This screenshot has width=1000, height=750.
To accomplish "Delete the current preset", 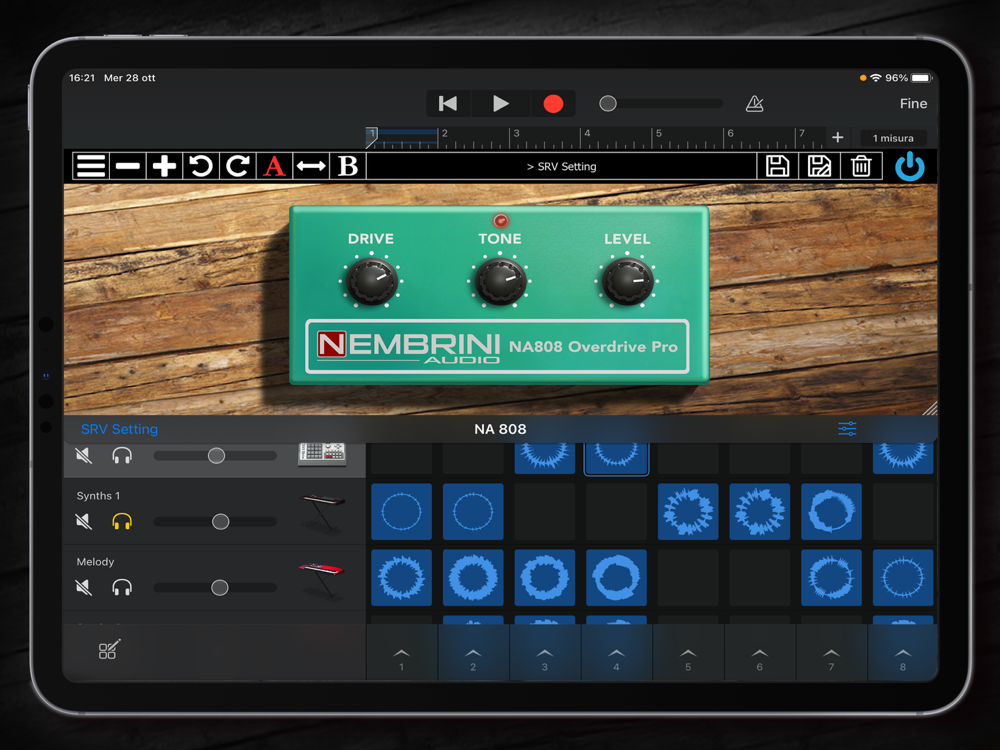I will pyautogui.click(x=861, y=166).
